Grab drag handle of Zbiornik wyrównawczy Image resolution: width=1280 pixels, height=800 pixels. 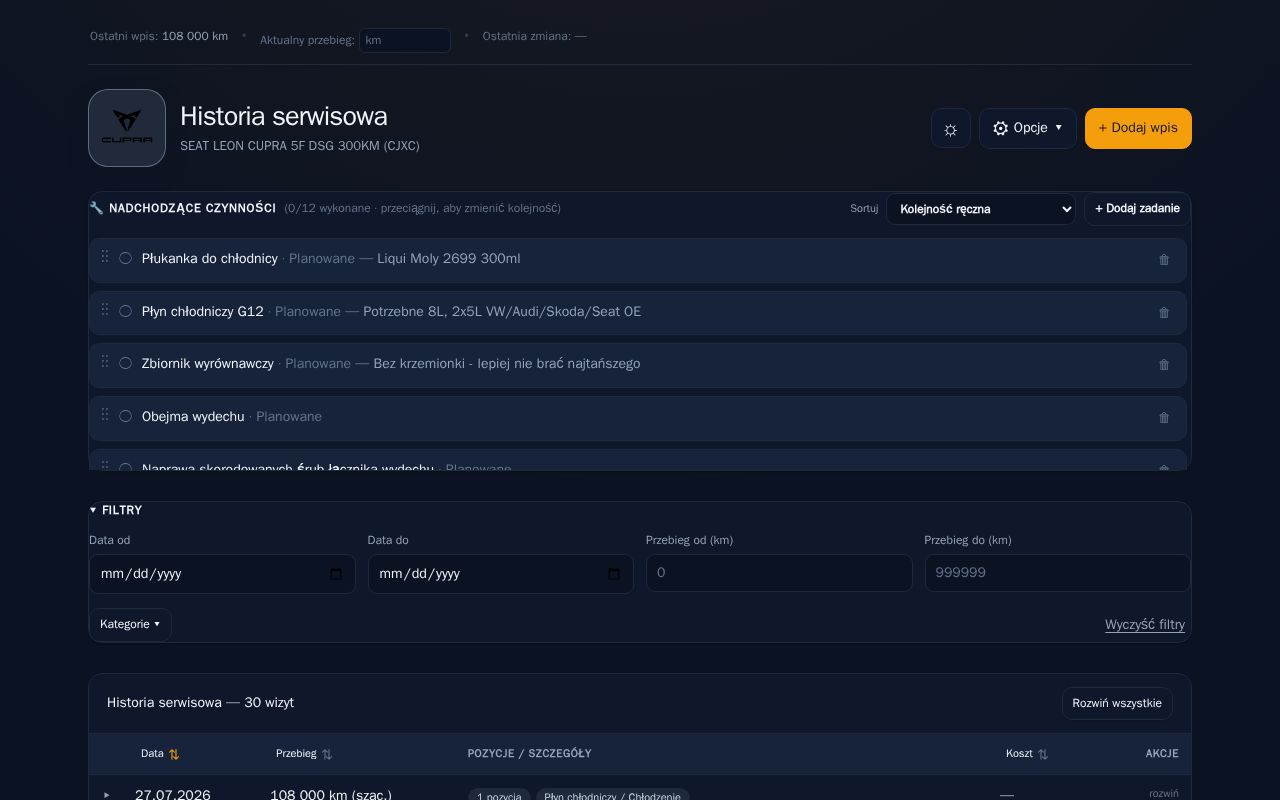pyautogui.click(x=104, y=362)
